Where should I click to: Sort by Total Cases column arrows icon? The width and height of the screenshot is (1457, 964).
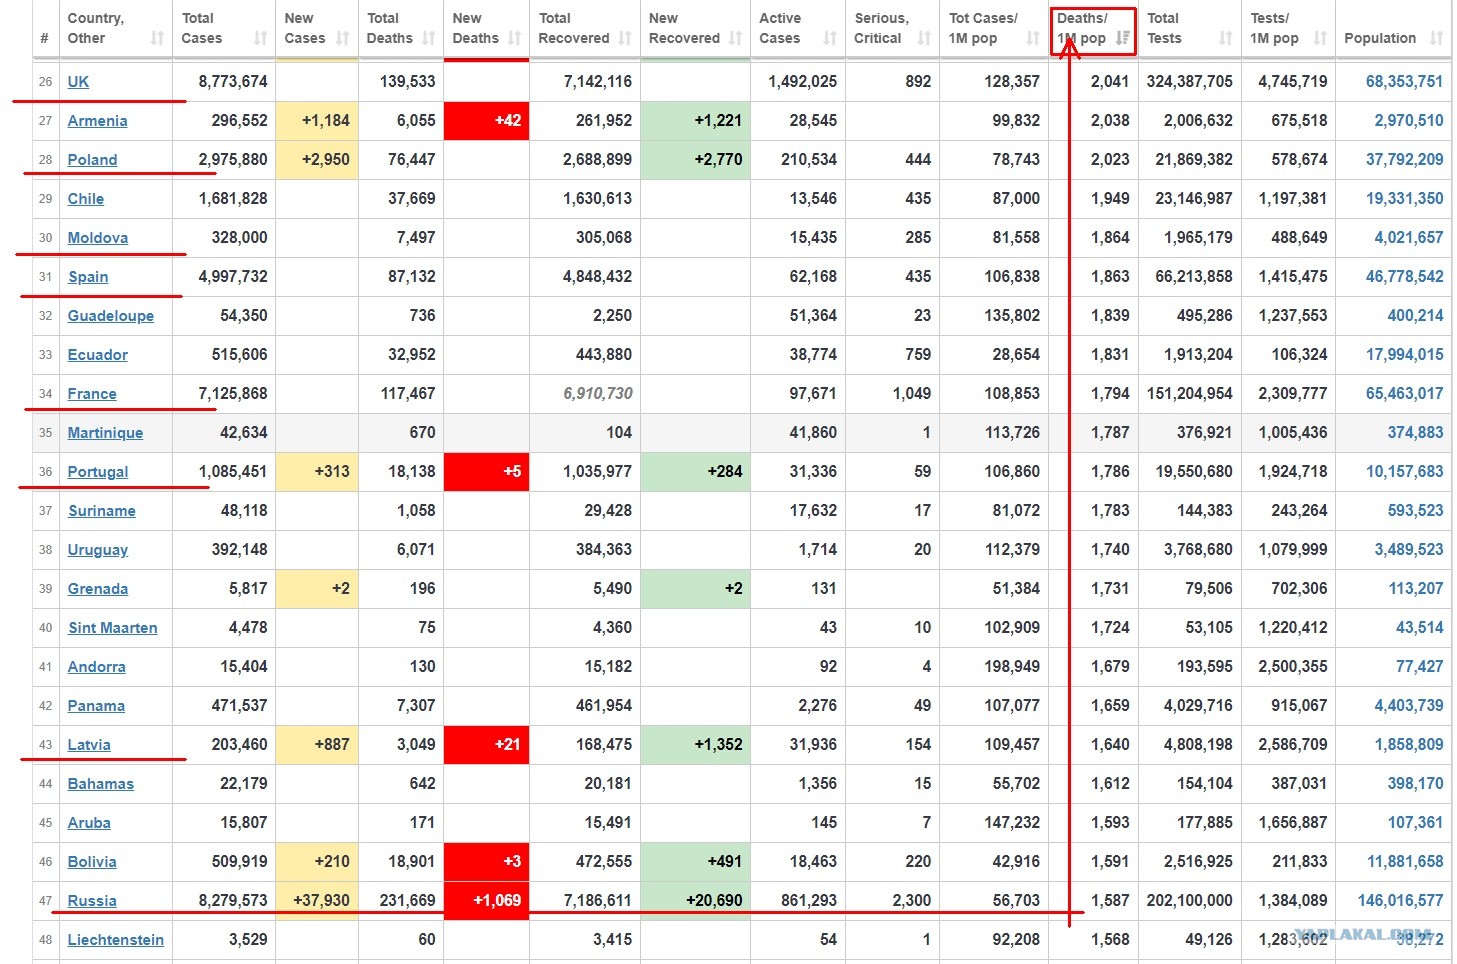(x=261, y=38)
